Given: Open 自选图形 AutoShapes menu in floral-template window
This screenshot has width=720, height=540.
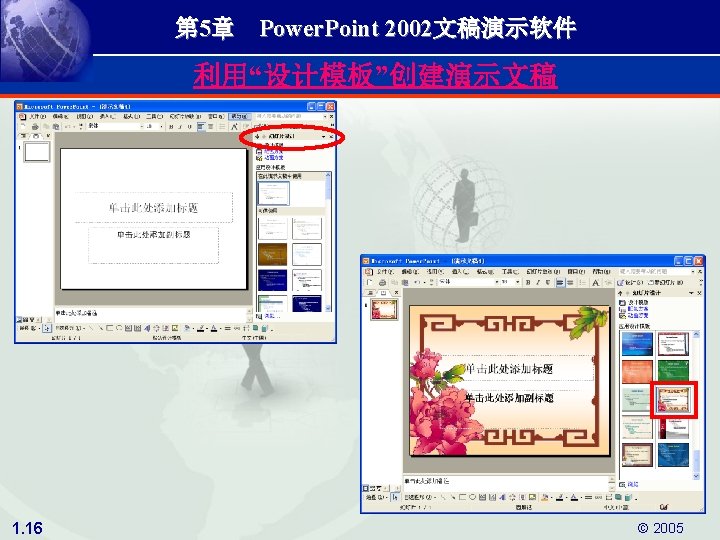Looking at the screenshot, I should (419, 497).
